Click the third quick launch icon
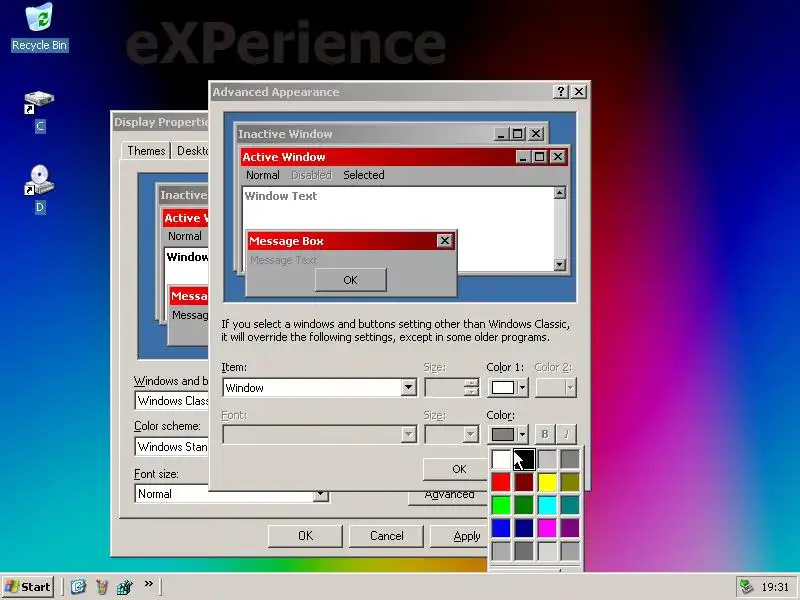Image resolution: width=800 pixels, height=600 pixels. click(124, 587)
